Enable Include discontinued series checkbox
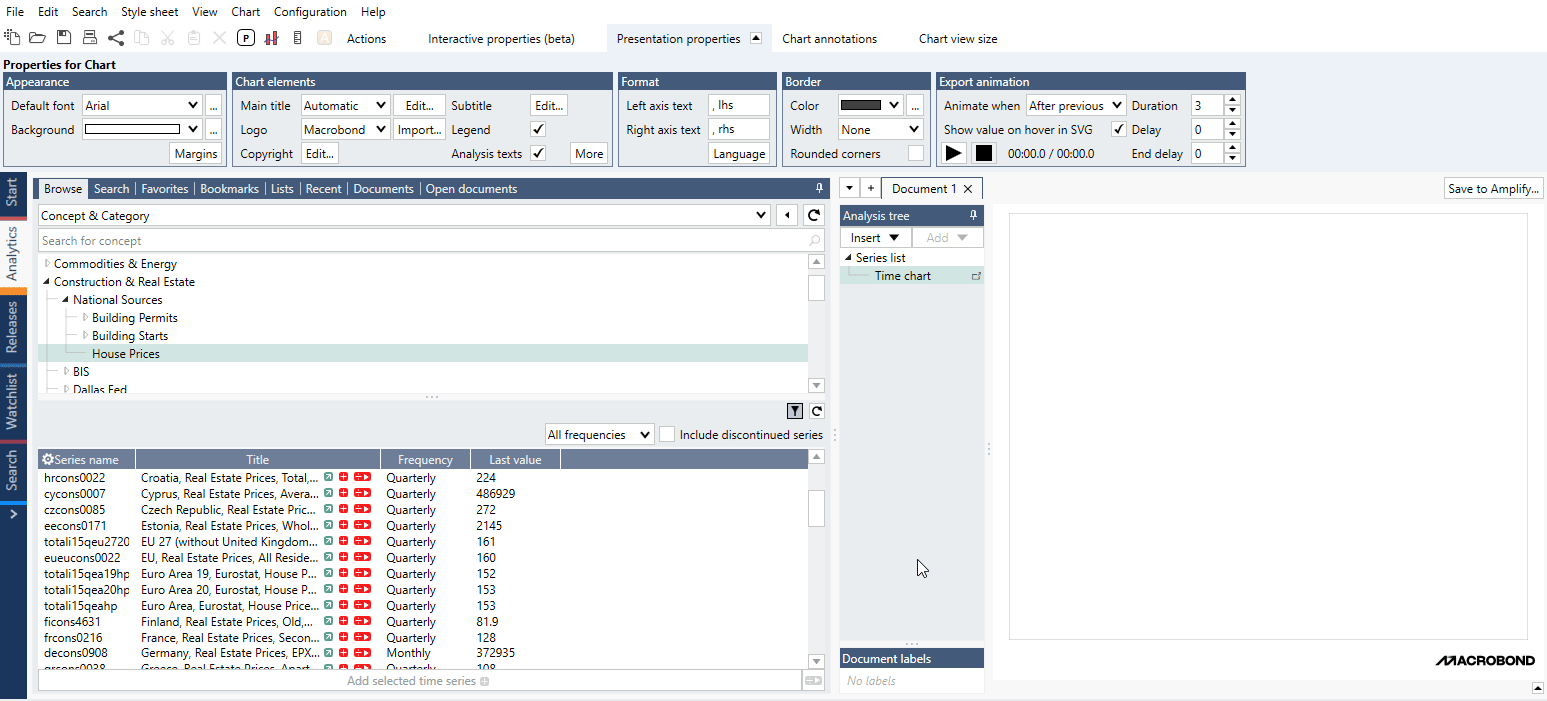The image size is (1547, 701). pos(667,435)
